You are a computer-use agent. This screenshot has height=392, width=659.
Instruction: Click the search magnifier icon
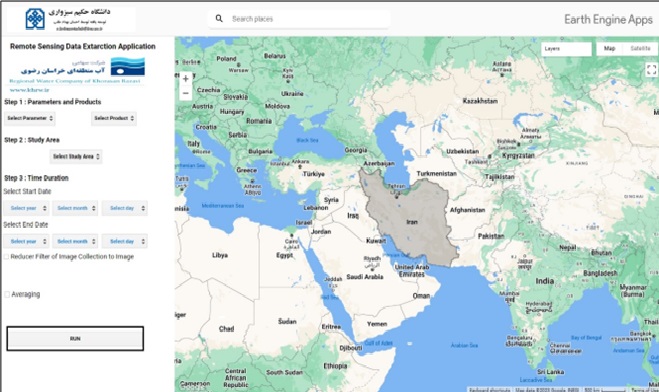pyautogui.click(x=219, y=18)
